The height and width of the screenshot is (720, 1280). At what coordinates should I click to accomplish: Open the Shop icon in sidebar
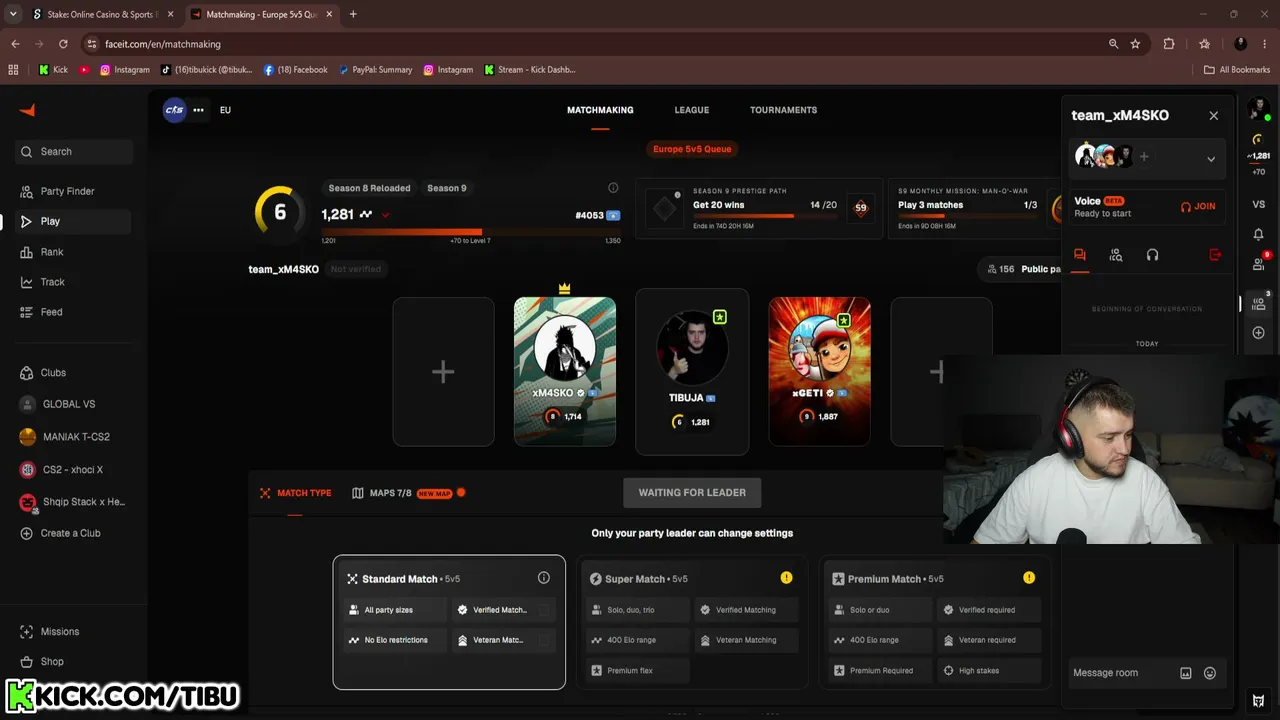[x=27, y=662]
